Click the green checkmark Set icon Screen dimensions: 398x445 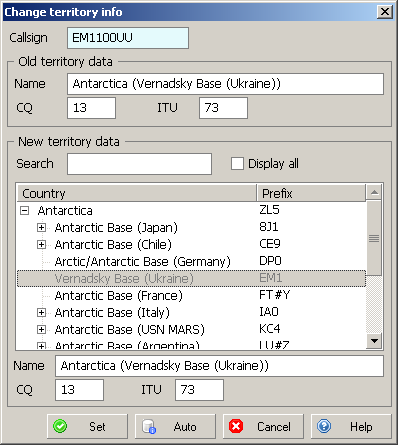point(60,426)
